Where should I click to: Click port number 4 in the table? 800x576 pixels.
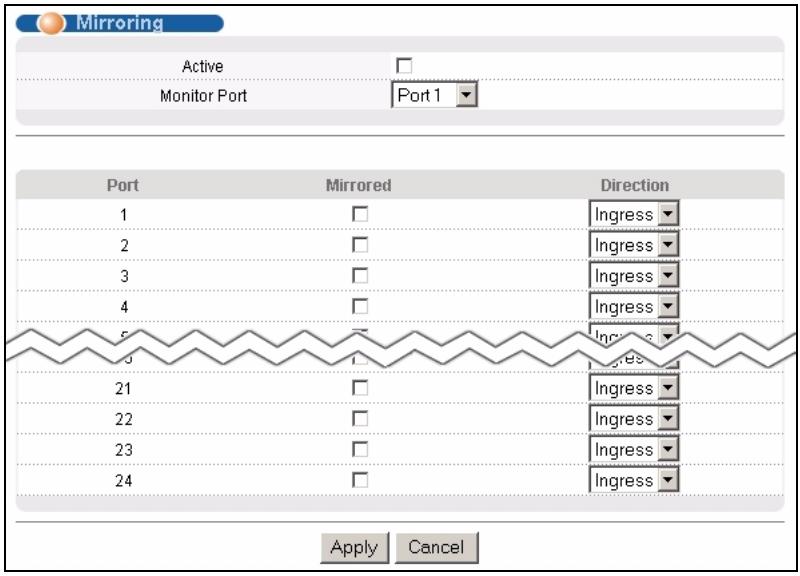coord(124,307)
